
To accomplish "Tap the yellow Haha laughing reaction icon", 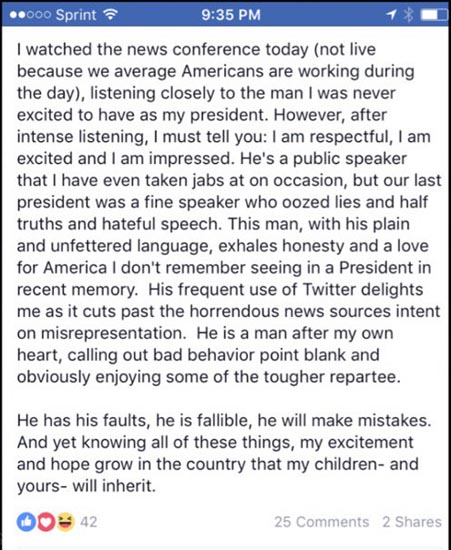I will click(66, 522).
